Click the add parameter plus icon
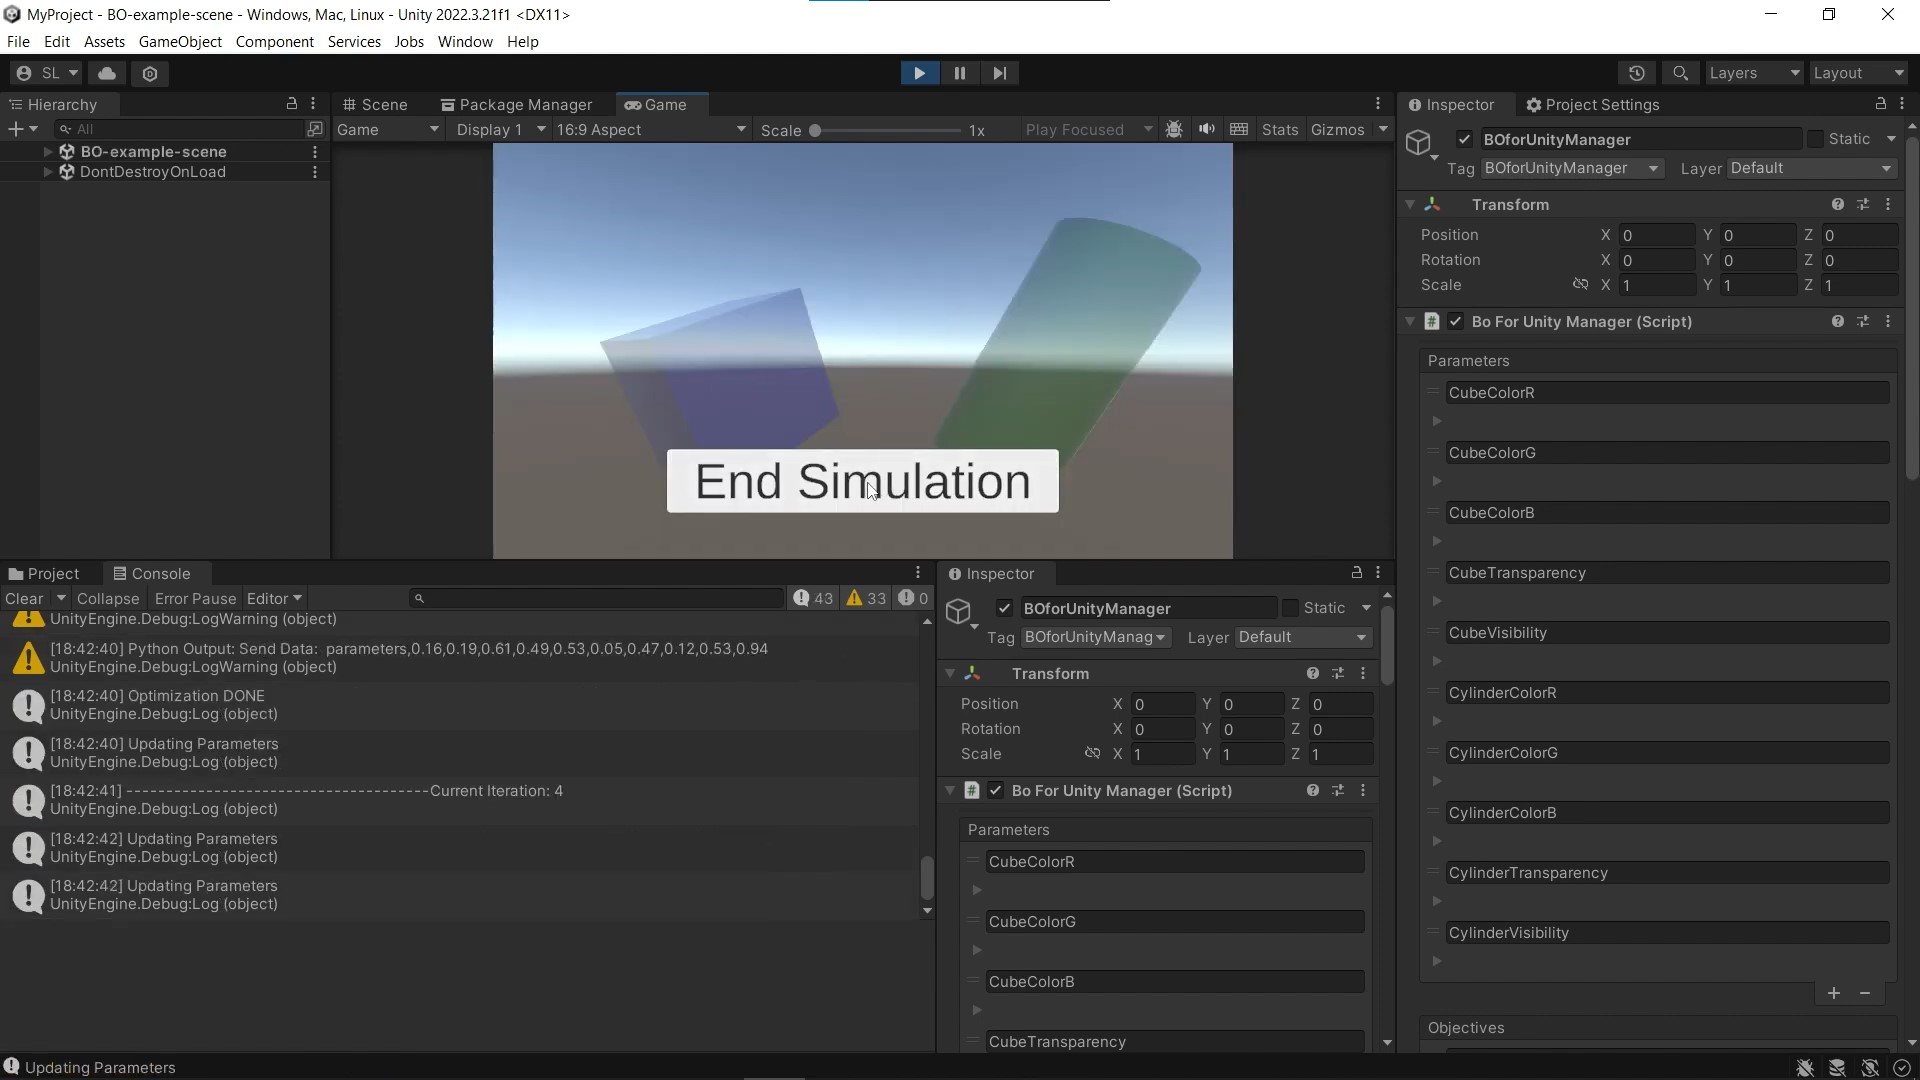Viewport: 1920px width, 1080px height. tap(1833, 993)
